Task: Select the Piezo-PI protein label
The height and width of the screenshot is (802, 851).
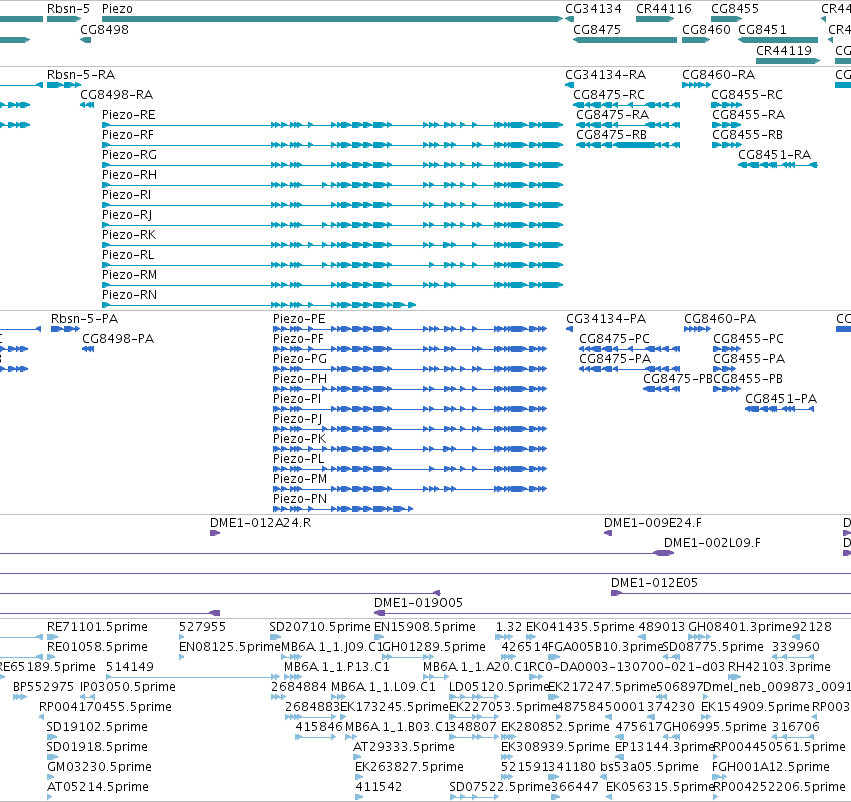Action: click(x=297, y=399)
